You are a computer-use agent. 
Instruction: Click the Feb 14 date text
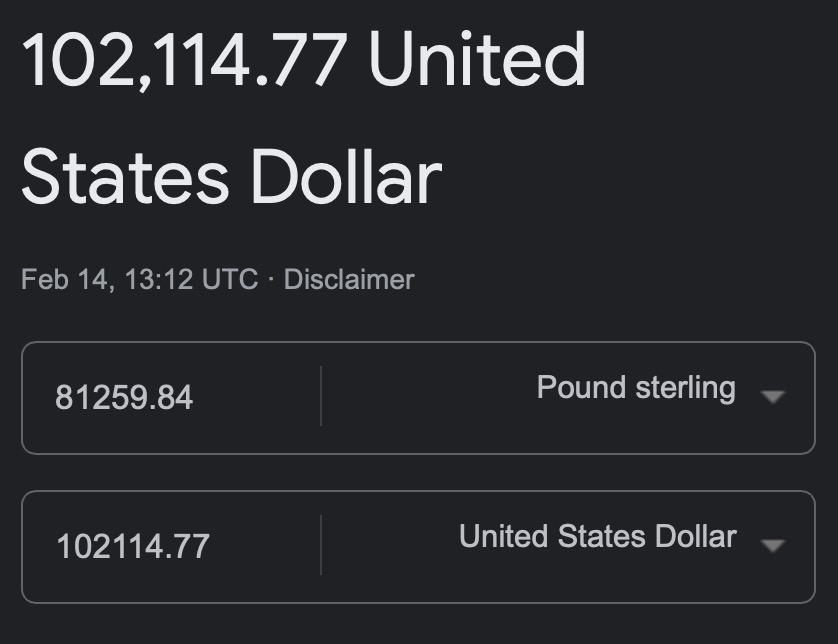pos(65,279)
